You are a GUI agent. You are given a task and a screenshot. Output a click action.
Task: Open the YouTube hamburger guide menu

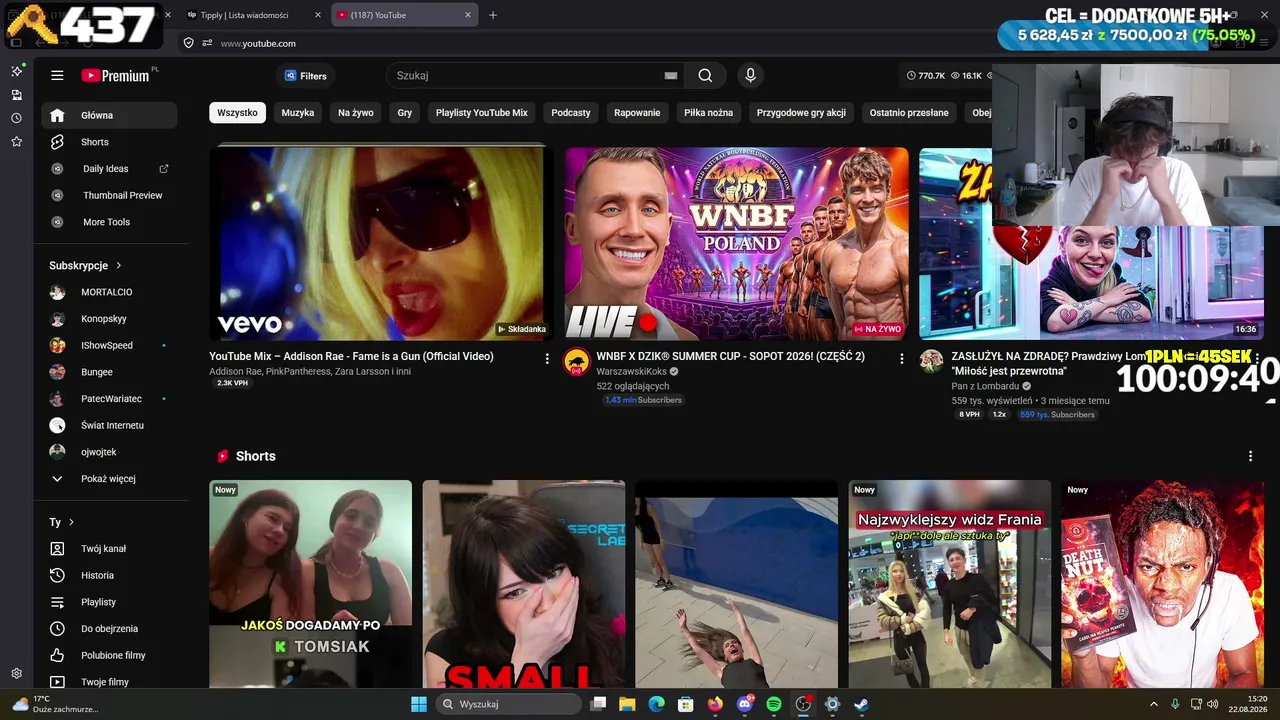[57, 76]
